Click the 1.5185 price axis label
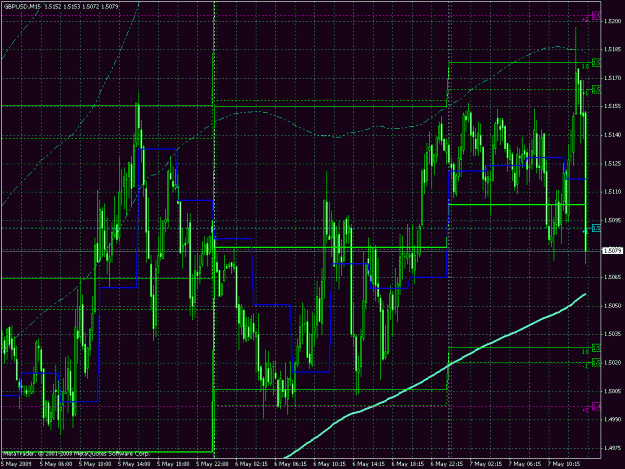The height and width of the screenshot is (469, 625). point(613,49)
